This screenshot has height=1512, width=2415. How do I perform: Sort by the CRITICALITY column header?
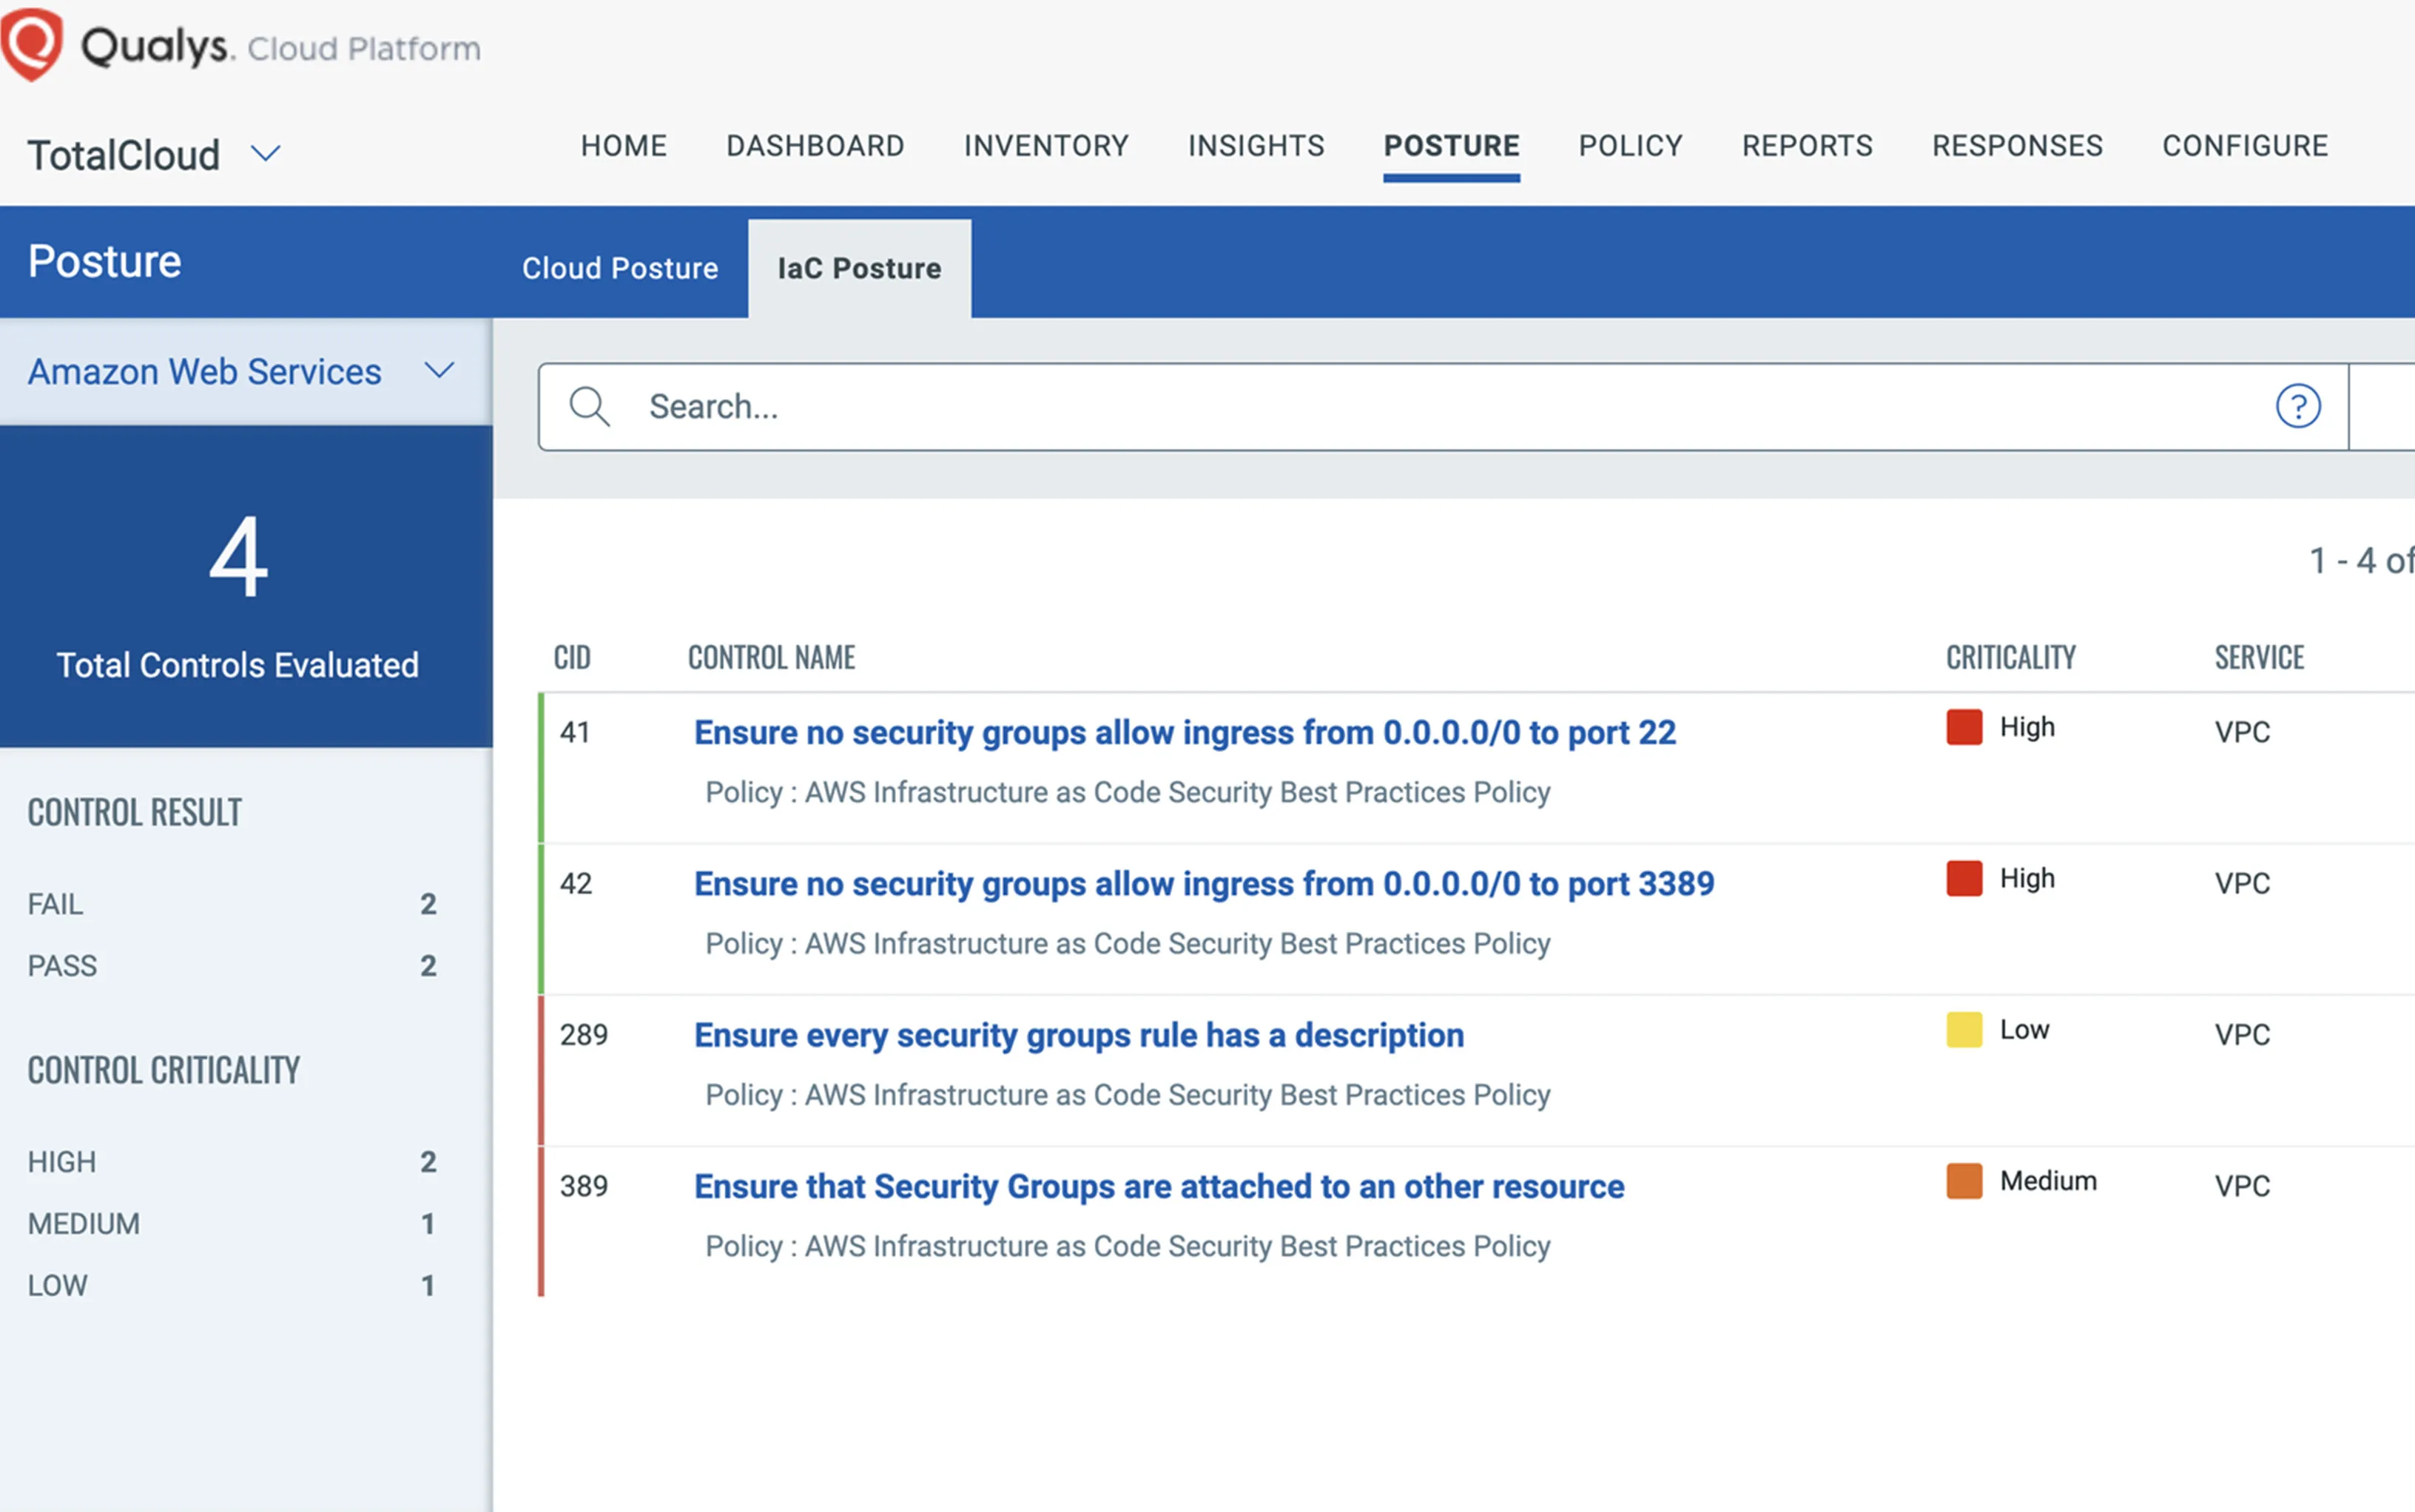click(x=2010, y=658)
